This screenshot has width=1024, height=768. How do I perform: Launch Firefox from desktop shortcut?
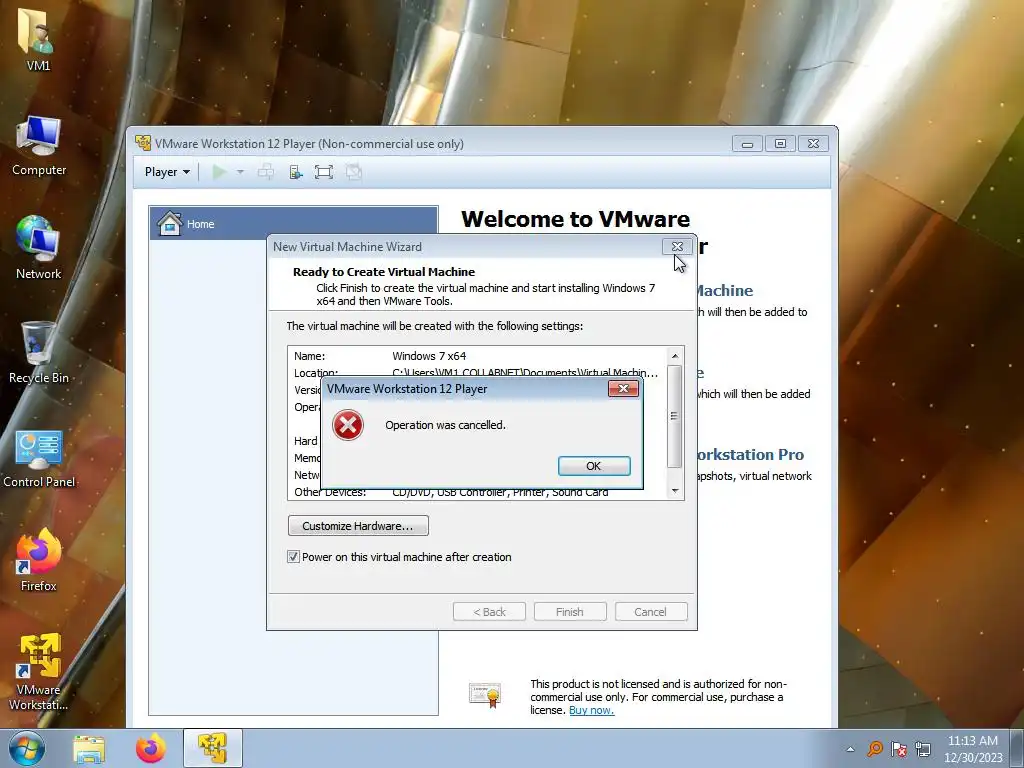pyautogui.click(x=39, y=560)
